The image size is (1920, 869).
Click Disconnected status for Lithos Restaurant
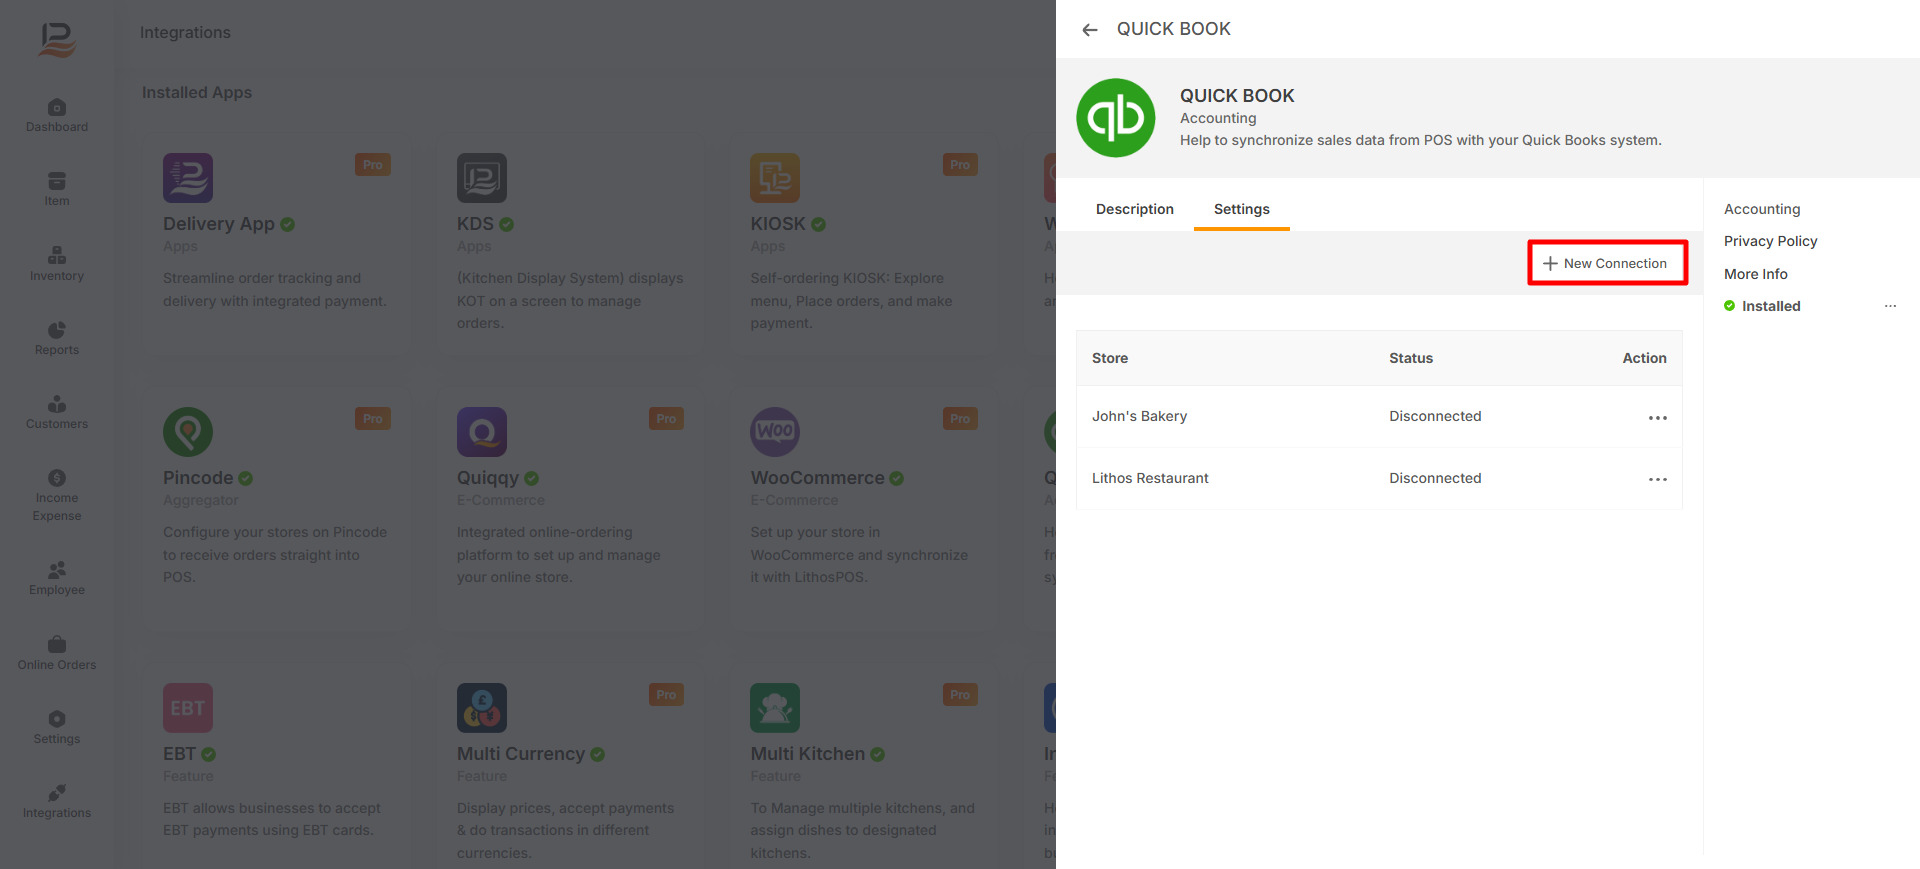pos(1435,478)
